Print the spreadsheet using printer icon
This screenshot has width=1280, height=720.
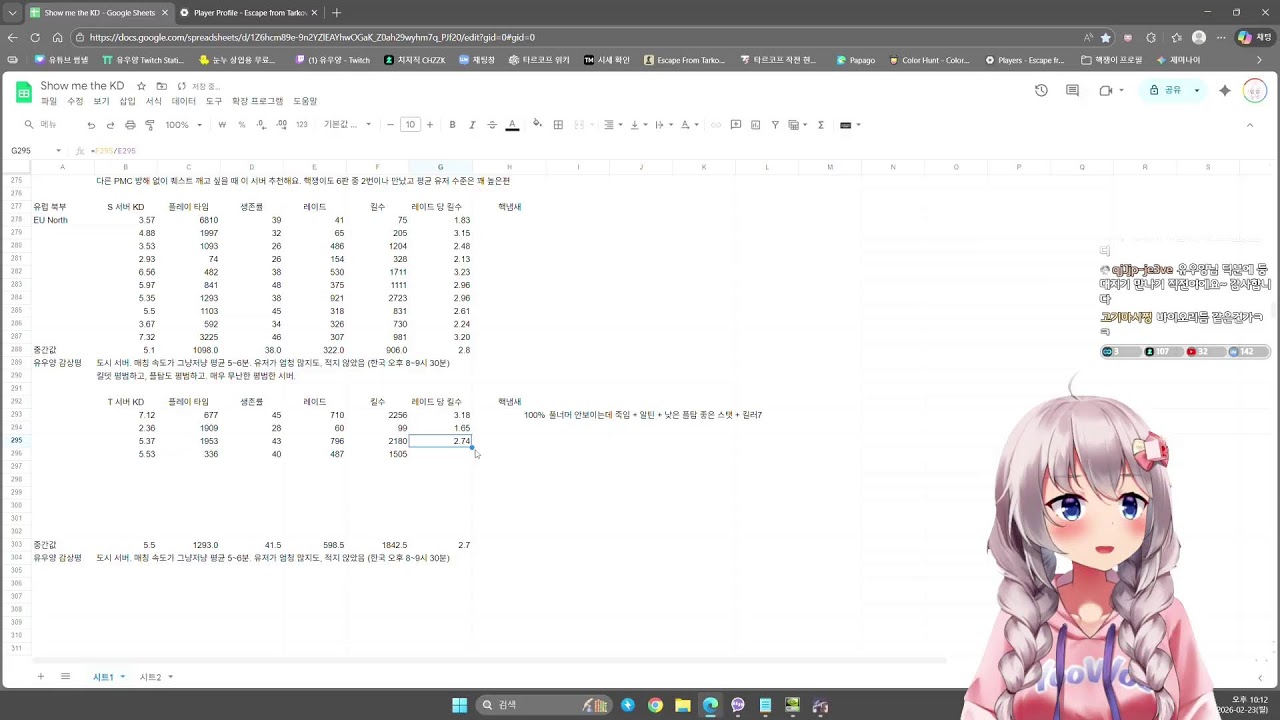(130, 125)
